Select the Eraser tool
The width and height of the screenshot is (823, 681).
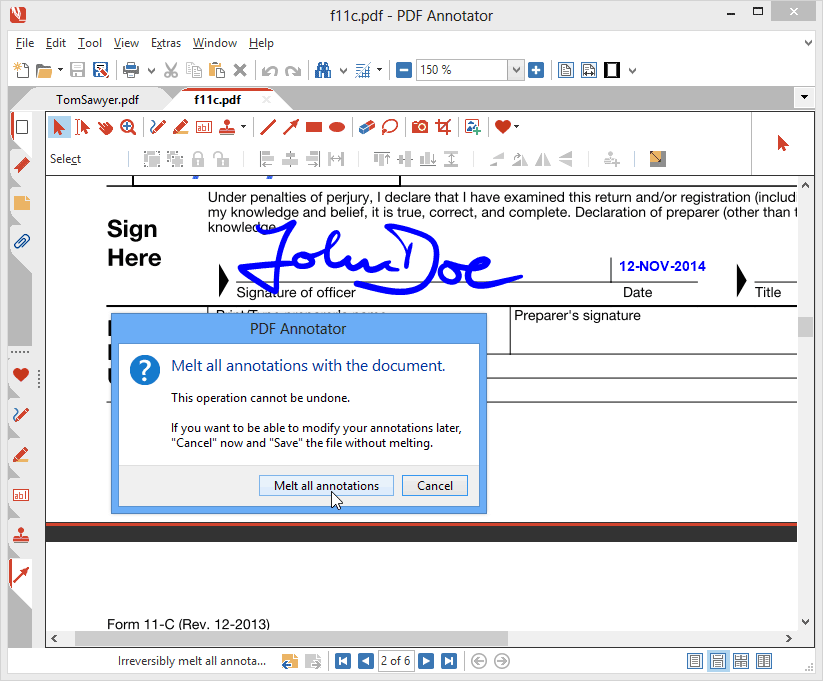[x=363, y=127]
